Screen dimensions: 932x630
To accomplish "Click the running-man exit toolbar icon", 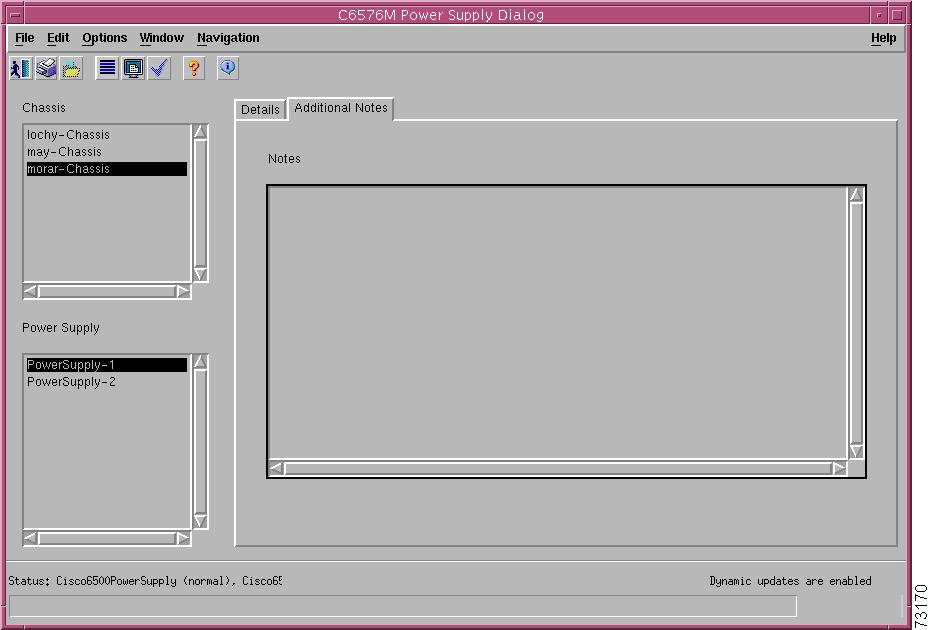I will click(21, 68).
